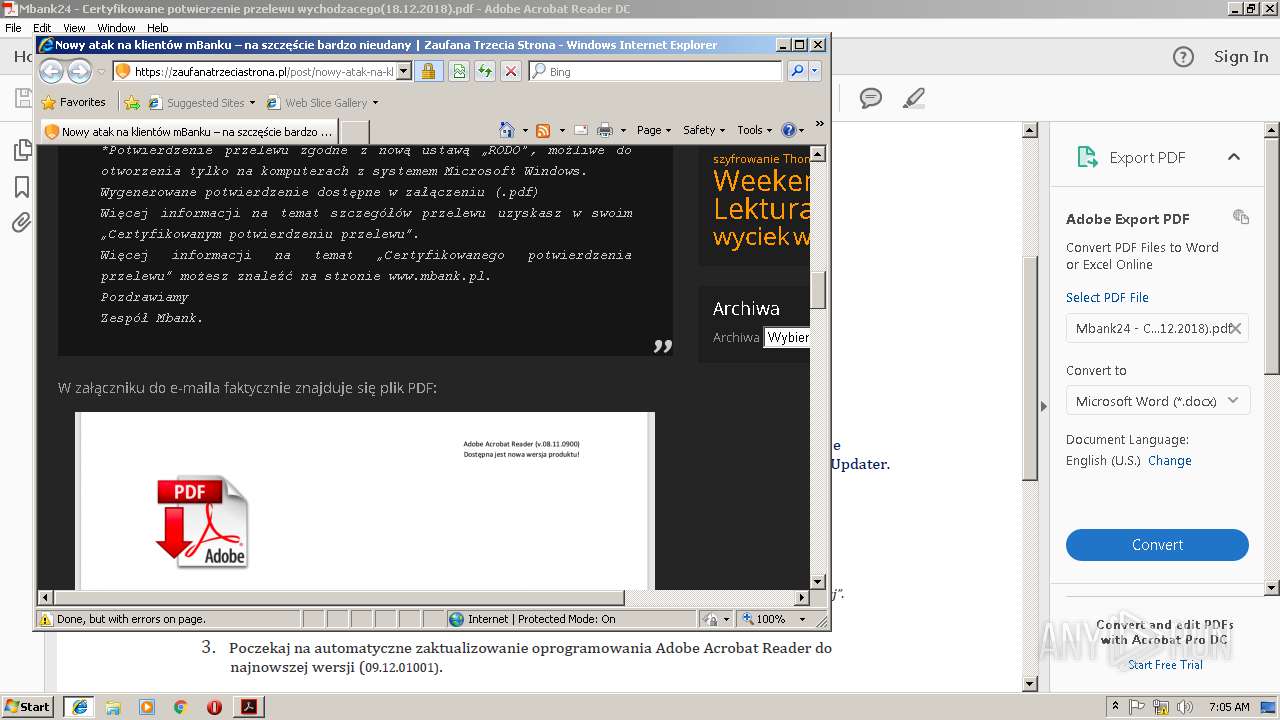Open Favorites star in Internet Explorer
The width and height of the screenshot is (1280, 720).
pyautogui.click(x=73, y=102)
